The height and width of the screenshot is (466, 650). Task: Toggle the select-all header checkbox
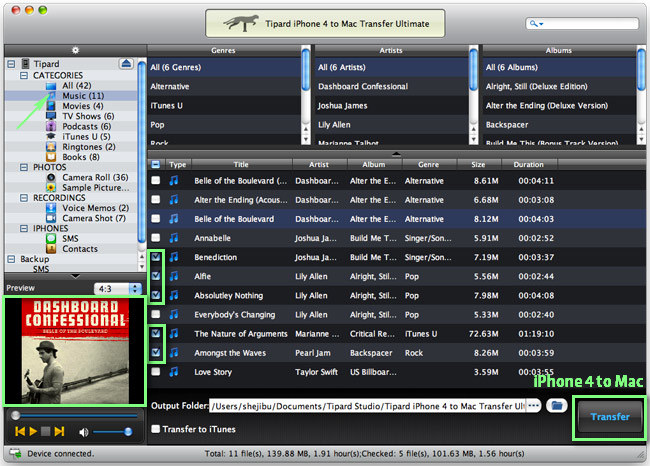pos(155,164)
